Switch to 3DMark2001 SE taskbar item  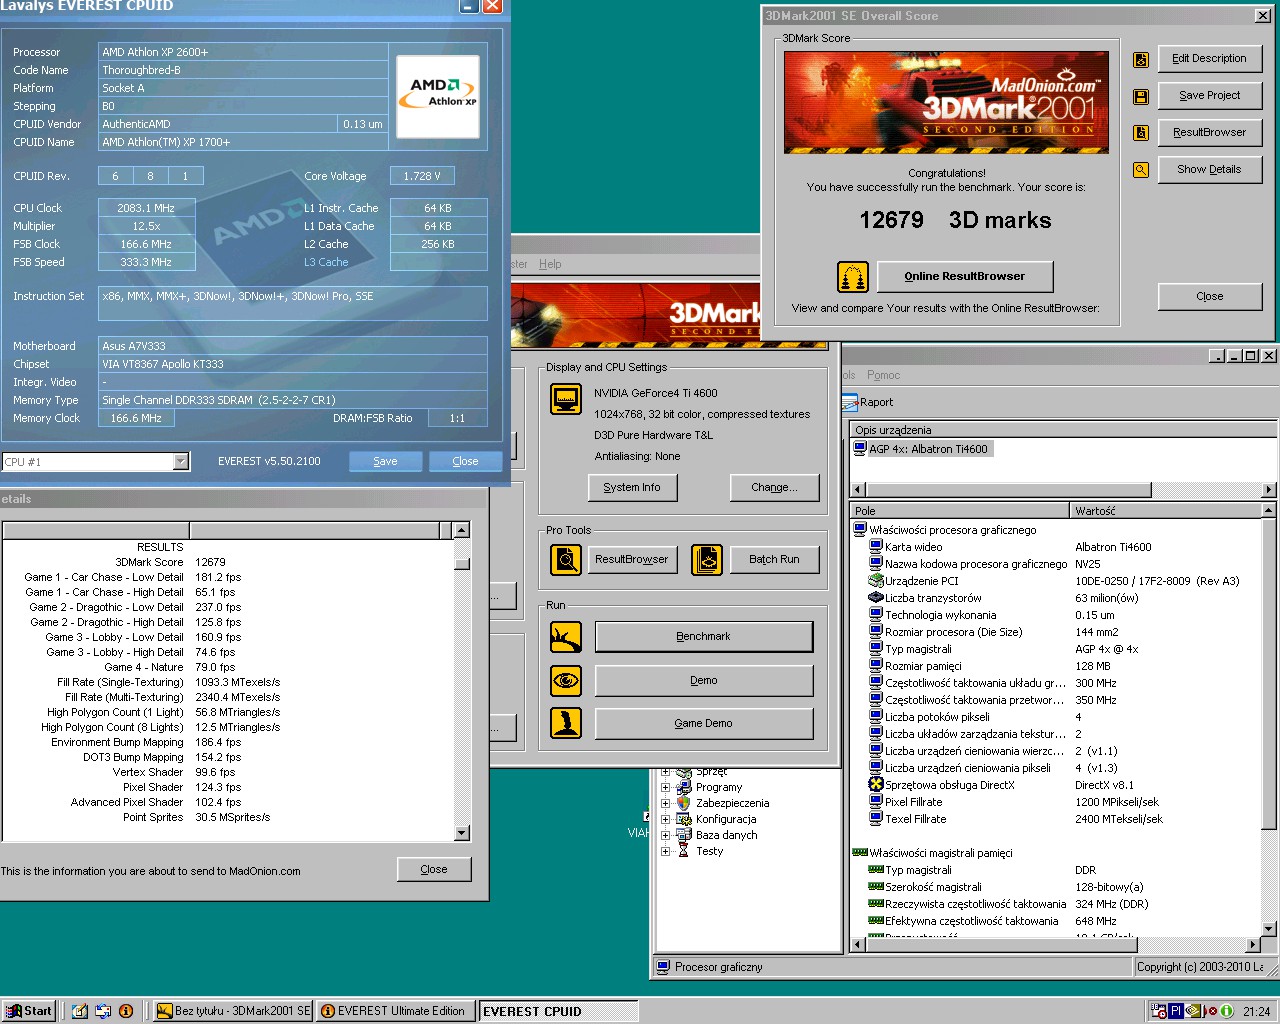pyautogui.click(x=233, y=1011)
